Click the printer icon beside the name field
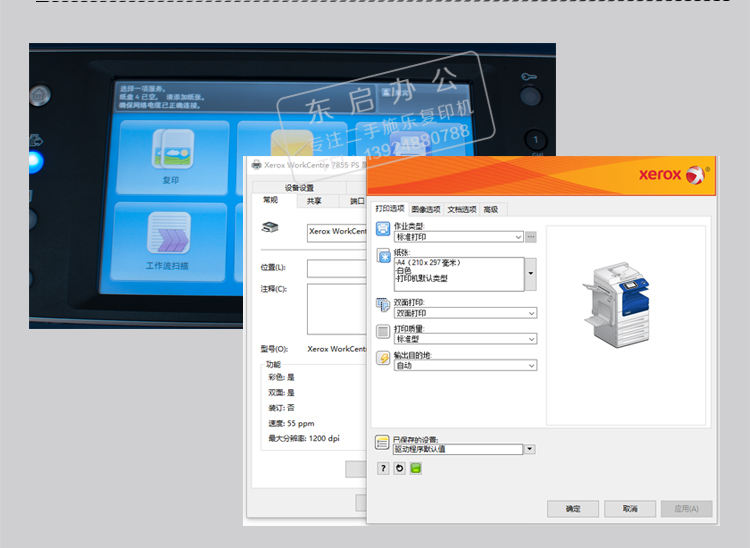The width and height of the screenshot is (750, 548). point(270,228)
